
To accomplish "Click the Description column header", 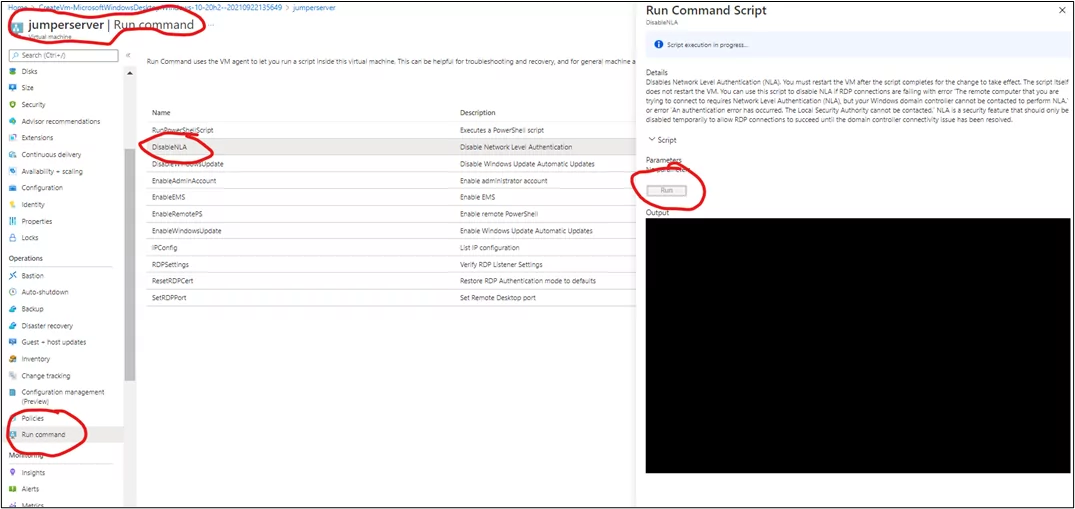I will click(x=477, y=113).
